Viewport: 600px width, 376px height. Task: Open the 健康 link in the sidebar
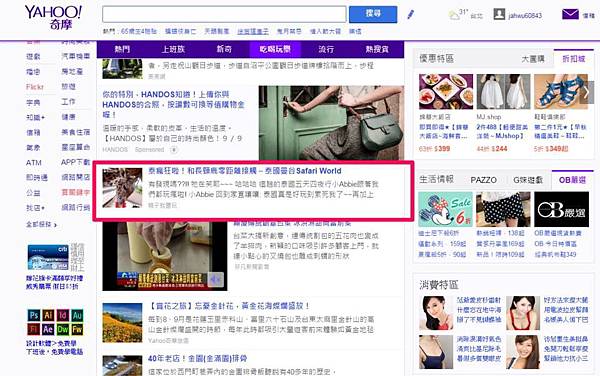coord(68,117)
